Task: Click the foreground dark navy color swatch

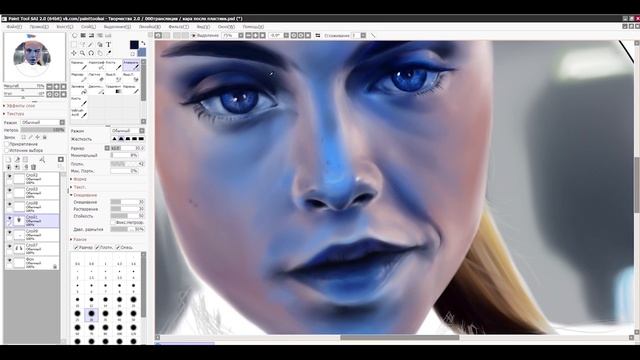Action: pos(134,45)
